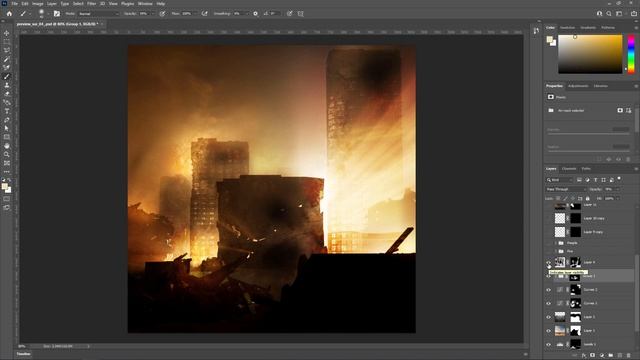Open the Filter menu
Image resolution: width=640 pixels, height=360 pixels.
[x=91, y=4]
